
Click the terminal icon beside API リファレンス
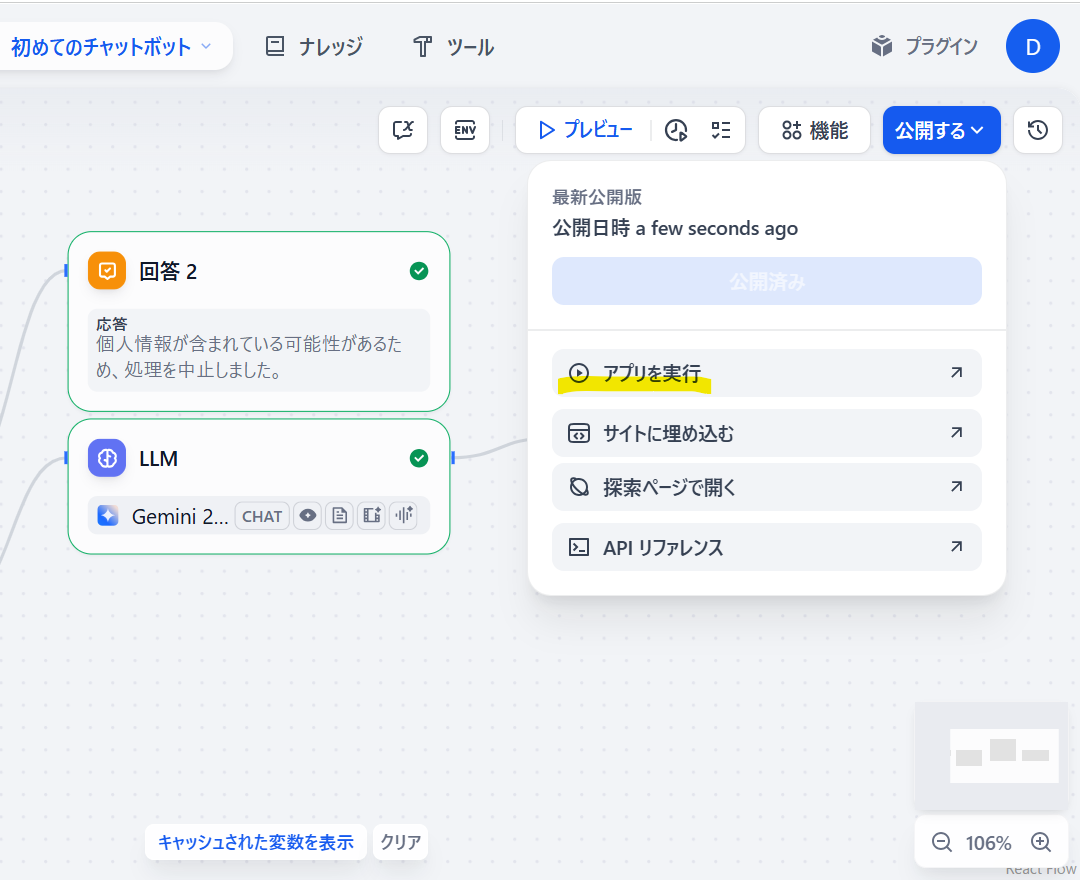pyautogui.click(x=579, y=547)
